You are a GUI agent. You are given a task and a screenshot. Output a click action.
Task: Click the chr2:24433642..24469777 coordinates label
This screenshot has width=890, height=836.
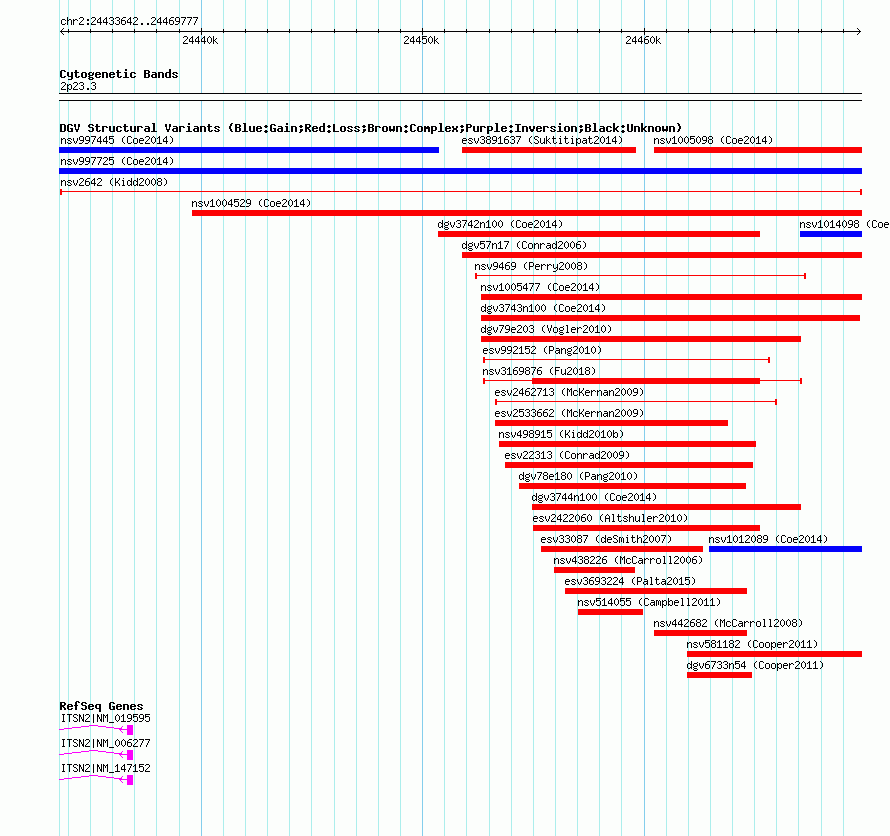(x=129, y=22)
